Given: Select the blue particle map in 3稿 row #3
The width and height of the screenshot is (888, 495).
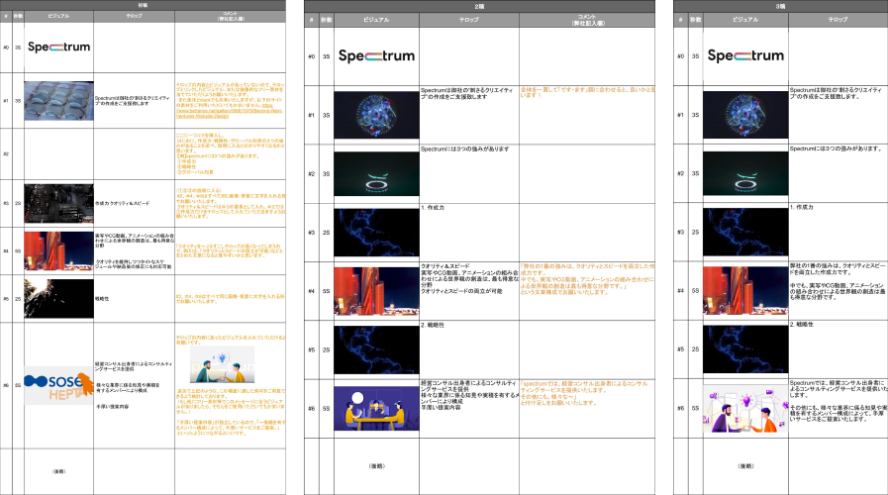Looking at the screenshot, I should click(x=746, y=232).
